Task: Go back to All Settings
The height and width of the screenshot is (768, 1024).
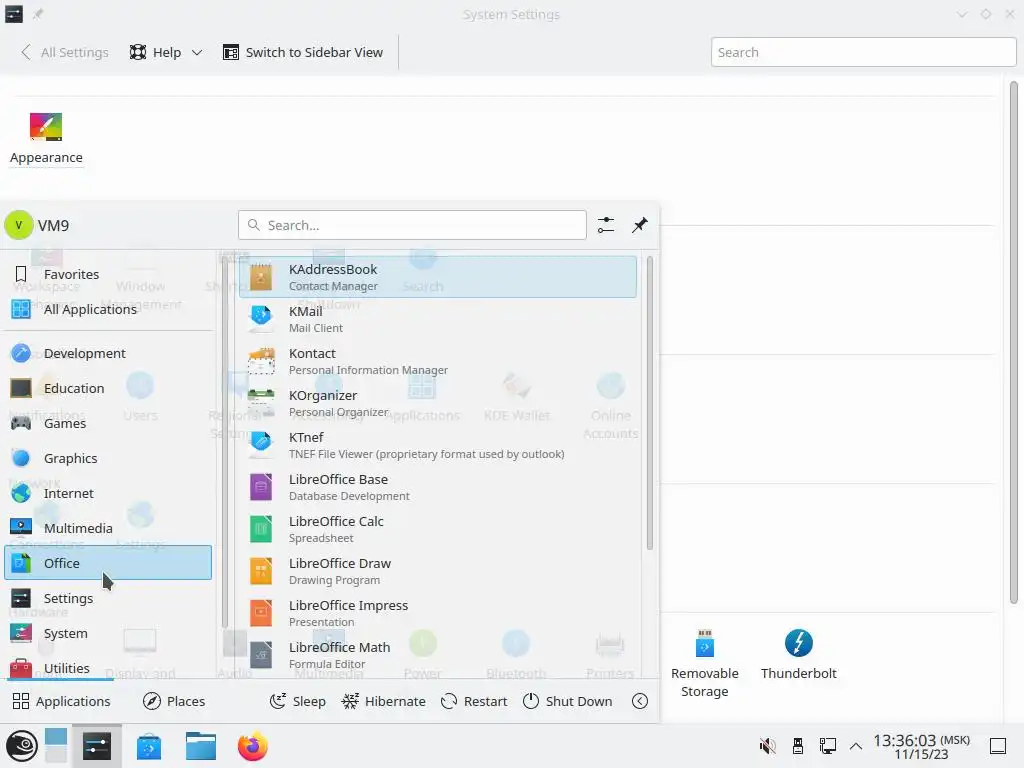Action: click(65, 52)
